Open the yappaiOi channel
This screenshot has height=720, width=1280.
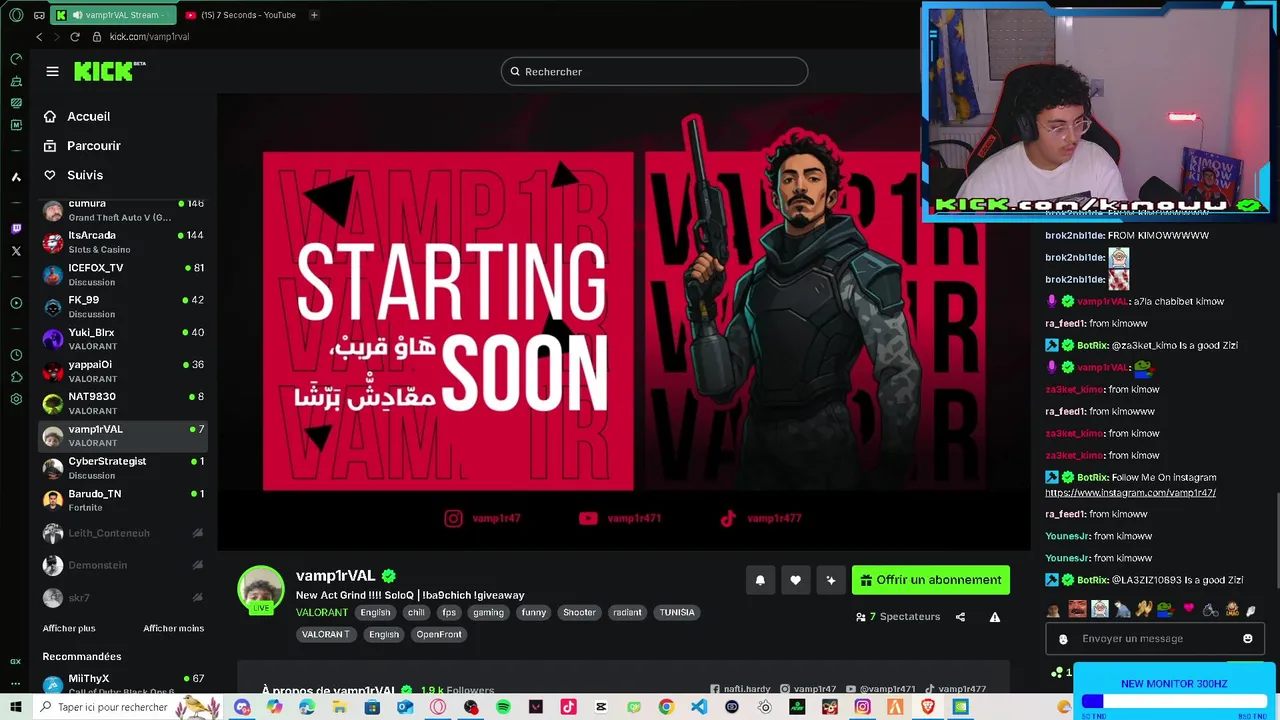pyautogui.click(x=123, y=371)
